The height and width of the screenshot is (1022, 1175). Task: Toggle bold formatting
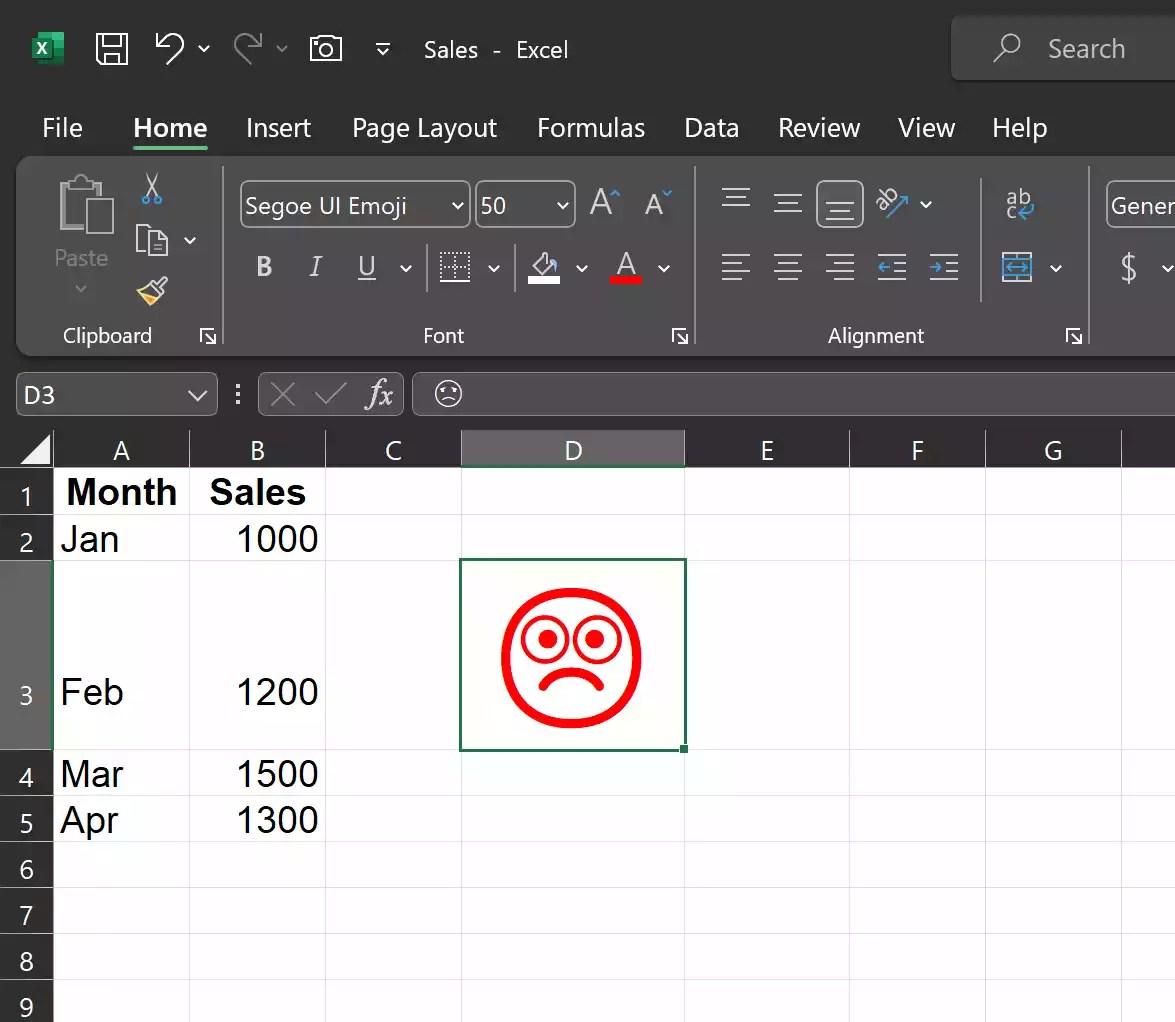click(x=263, y=267)
